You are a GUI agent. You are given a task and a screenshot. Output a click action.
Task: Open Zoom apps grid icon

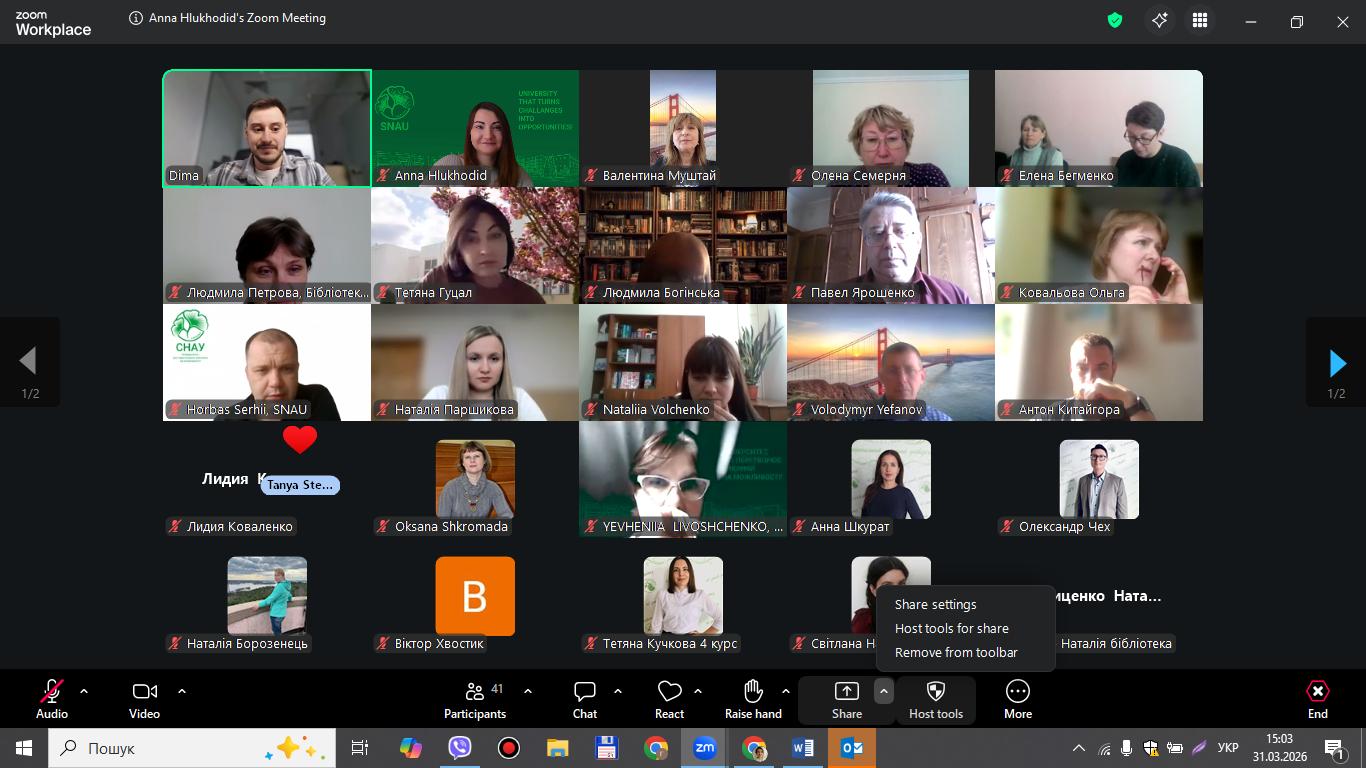[x=1200, y=20]
